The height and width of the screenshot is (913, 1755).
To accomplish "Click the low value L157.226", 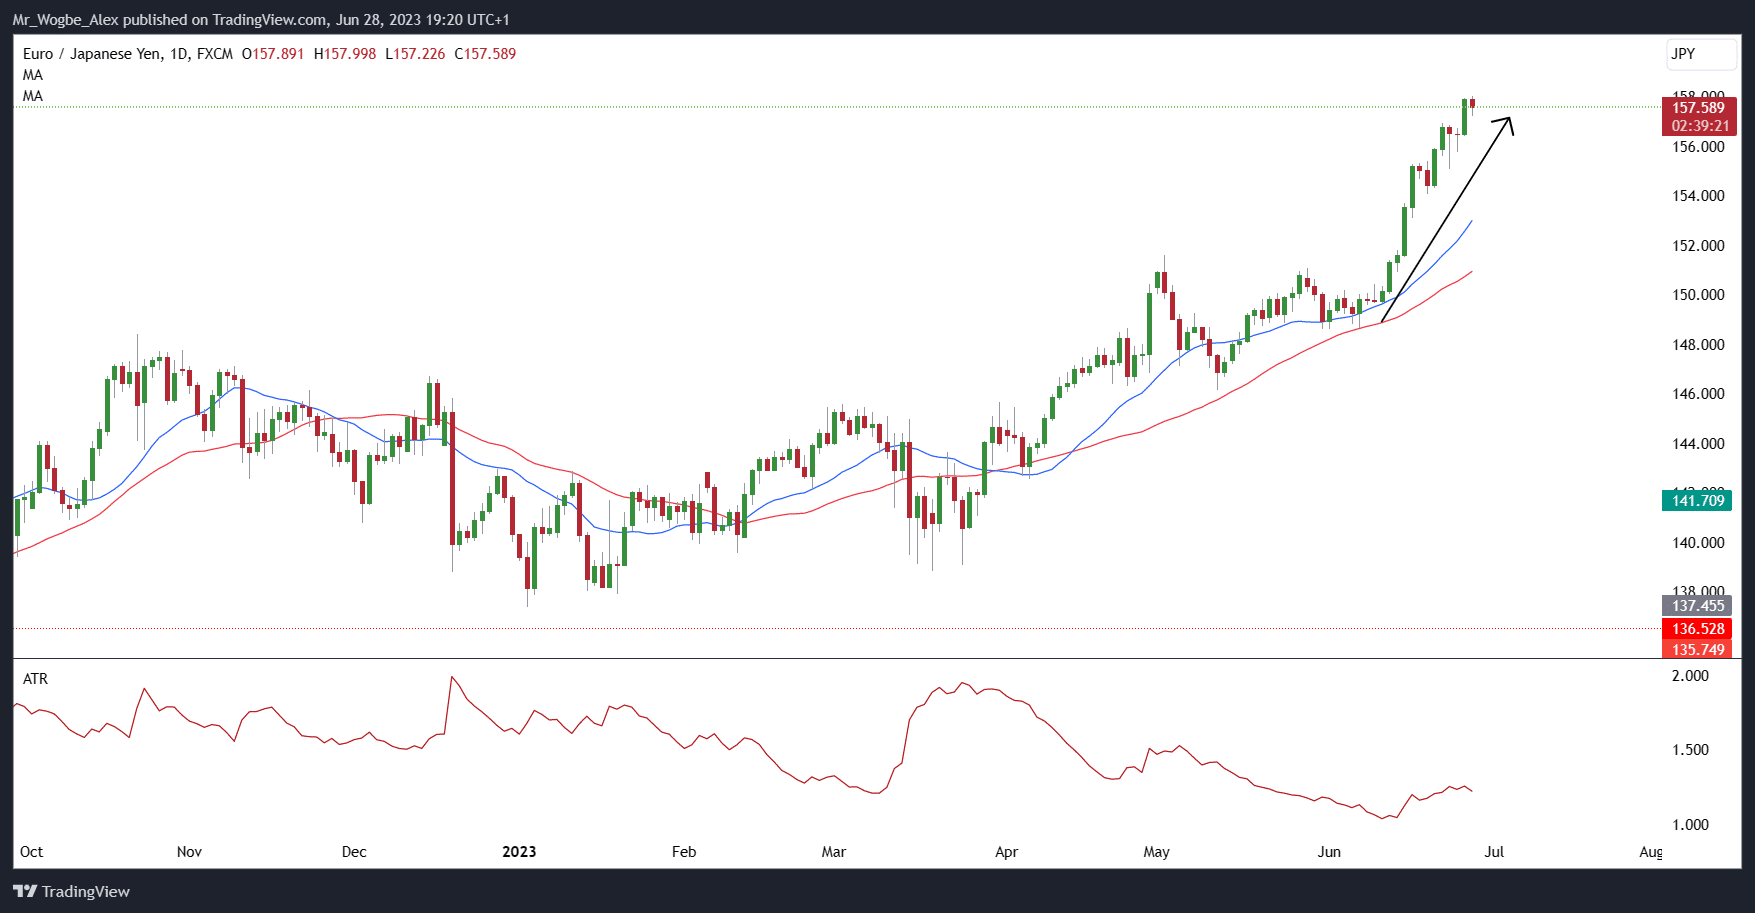I will pos(415,54).
